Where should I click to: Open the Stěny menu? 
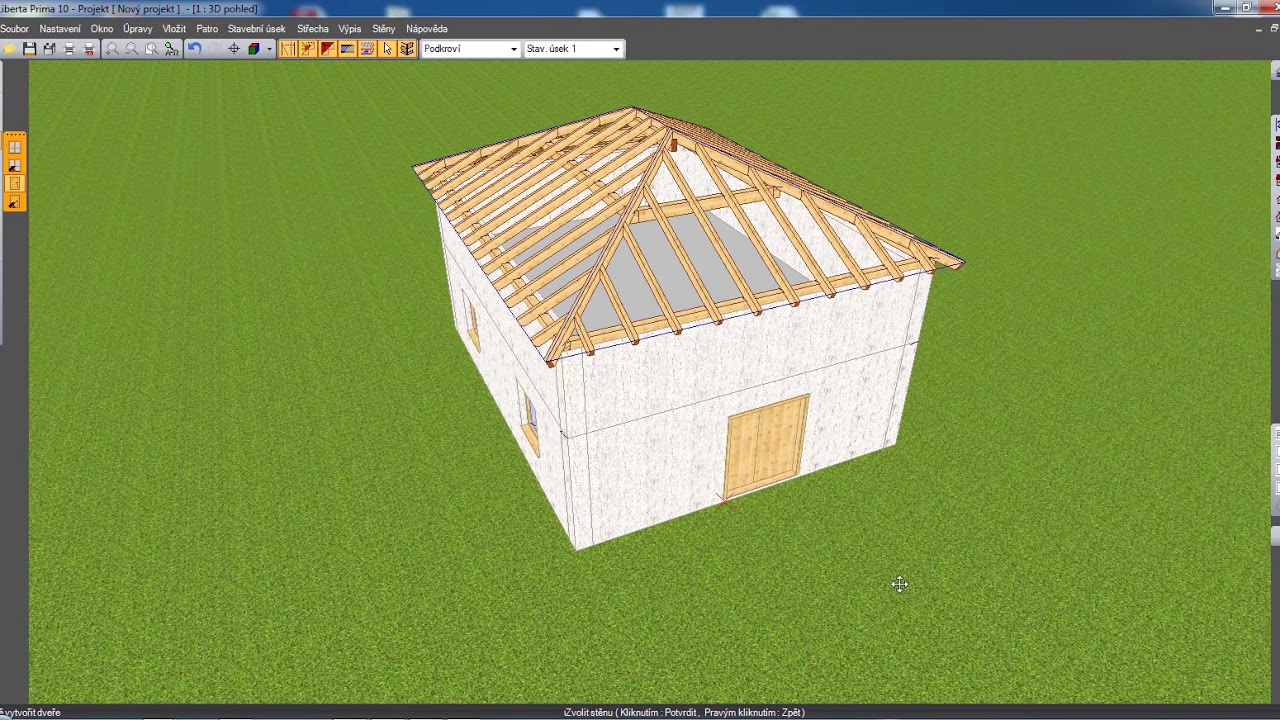click(384, 29)
